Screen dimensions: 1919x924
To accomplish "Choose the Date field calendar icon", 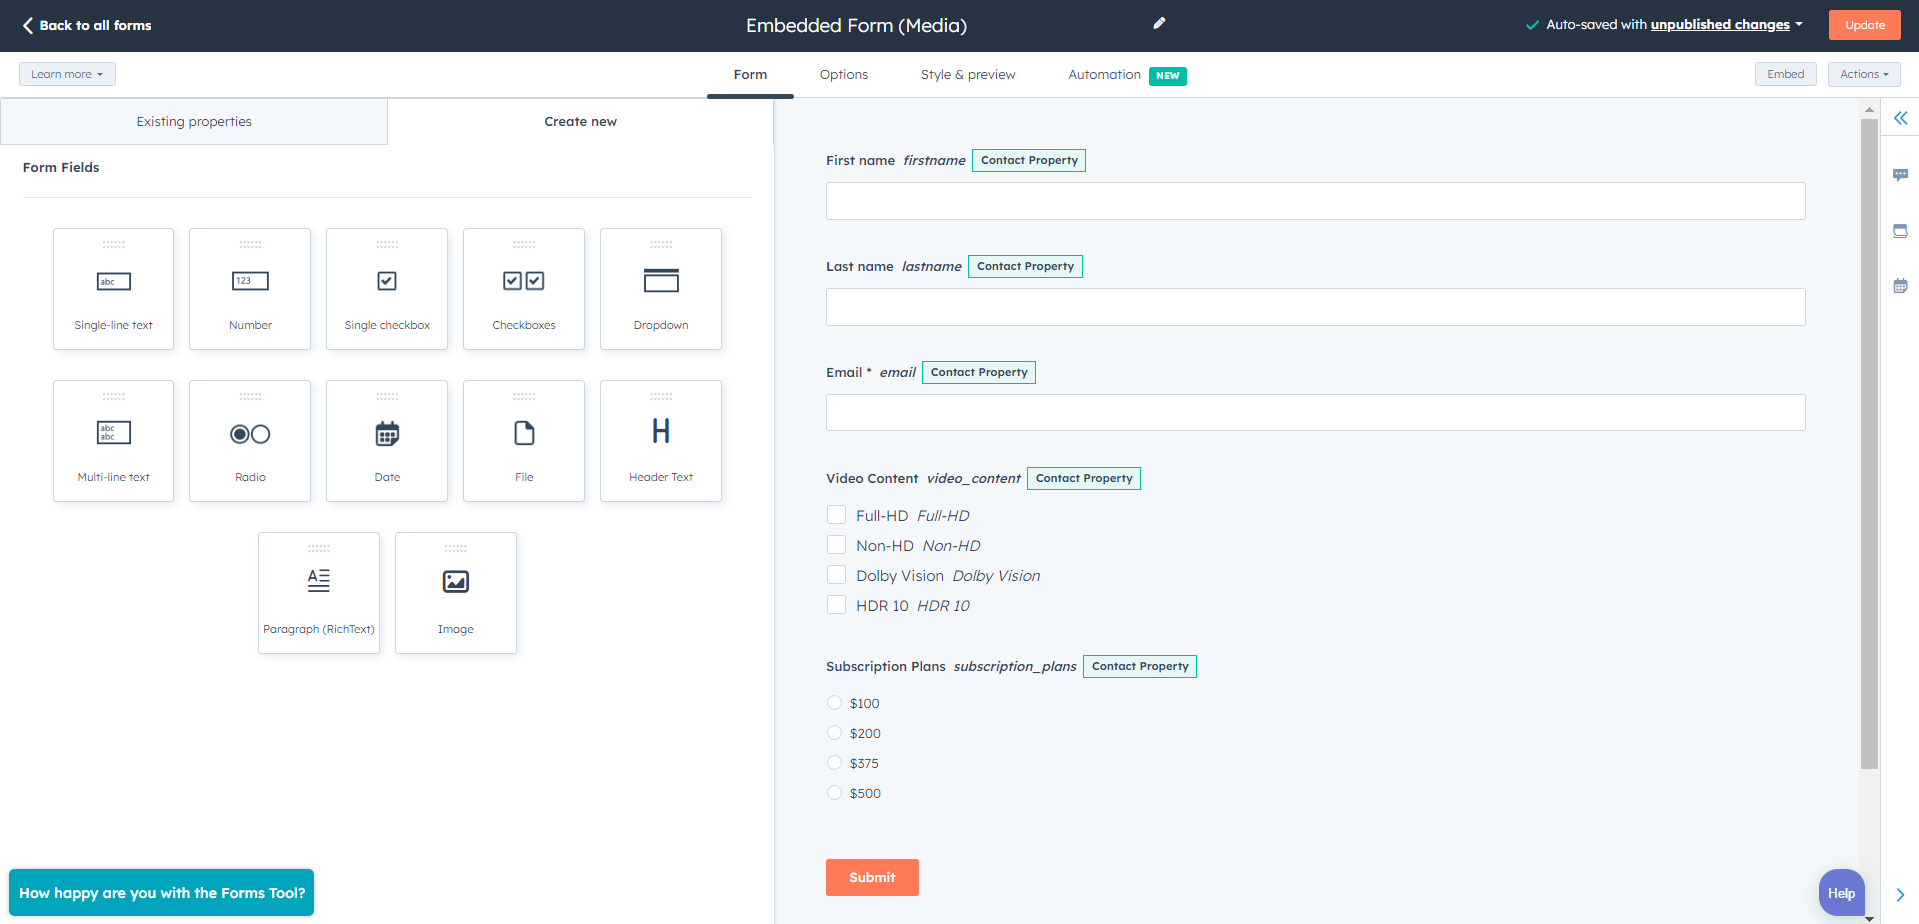I will (x=387, y=434).
